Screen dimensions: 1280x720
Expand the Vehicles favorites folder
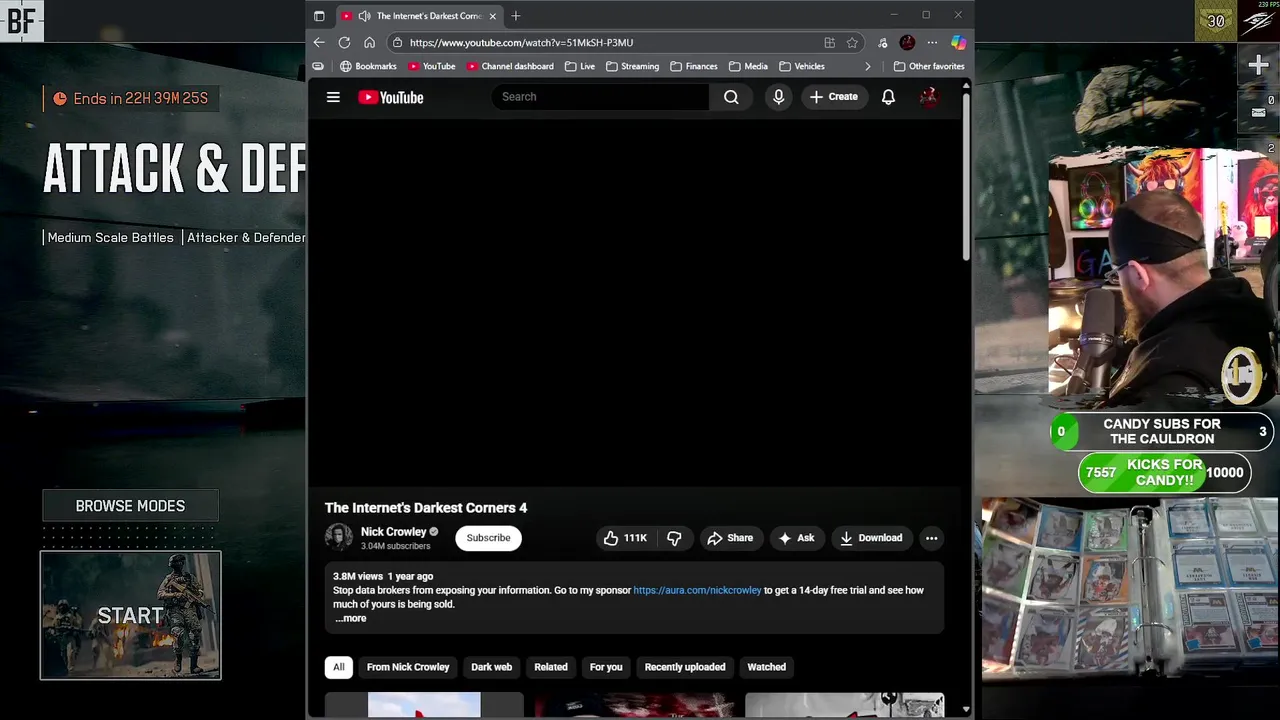click(x=802, y=66)
